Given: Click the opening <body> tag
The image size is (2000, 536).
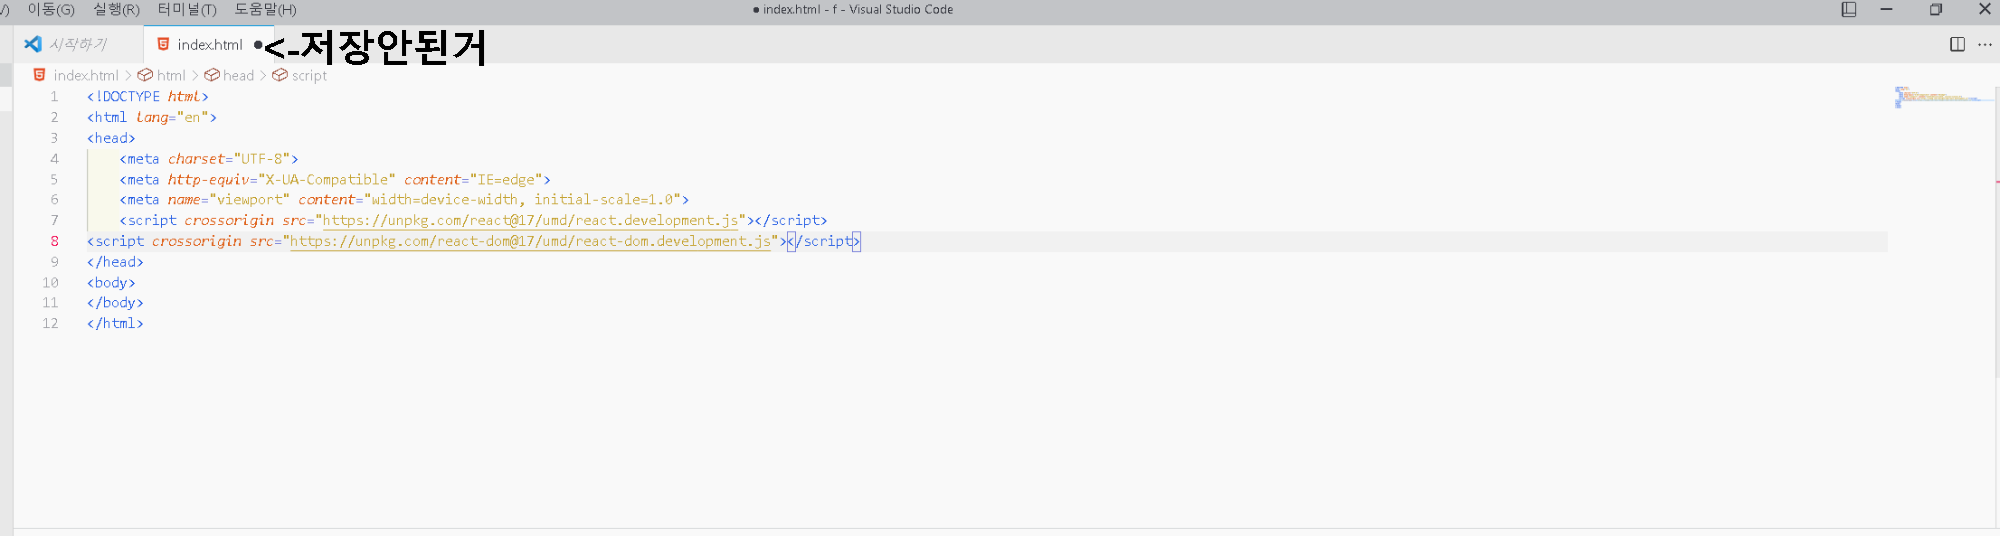Looking at the screenshot, I should pos(111,282).
